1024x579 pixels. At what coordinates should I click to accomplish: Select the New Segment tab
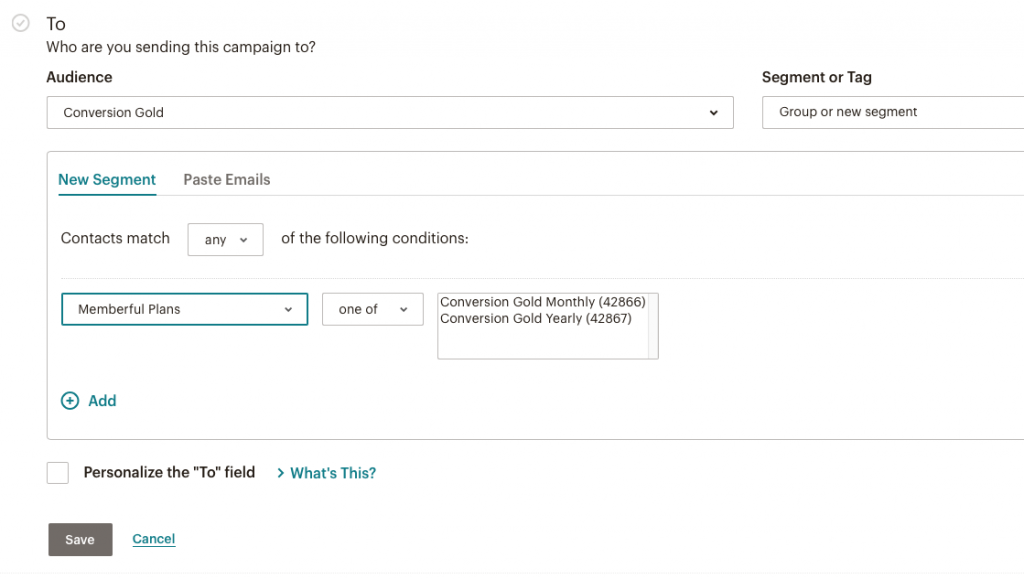click(x=107, y=180)
